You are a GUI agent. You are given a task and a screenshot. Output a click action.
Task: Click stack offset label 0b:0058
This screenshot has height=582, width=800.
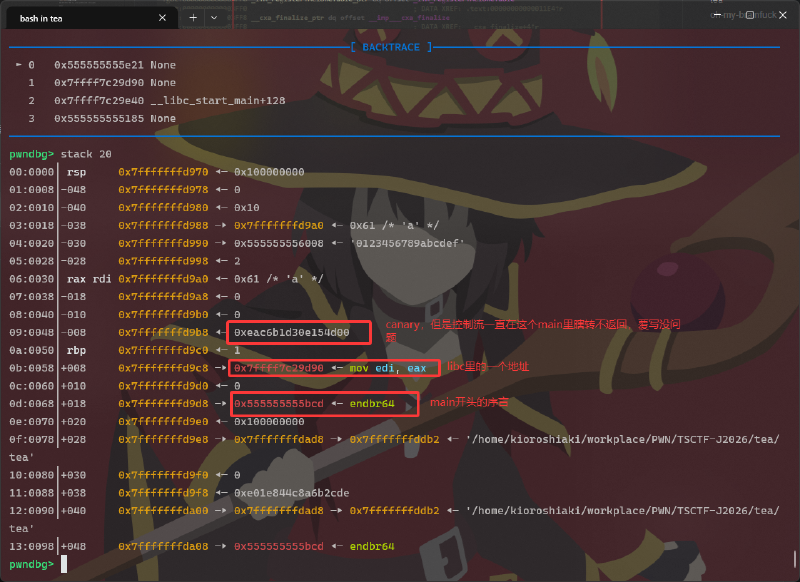31,368
